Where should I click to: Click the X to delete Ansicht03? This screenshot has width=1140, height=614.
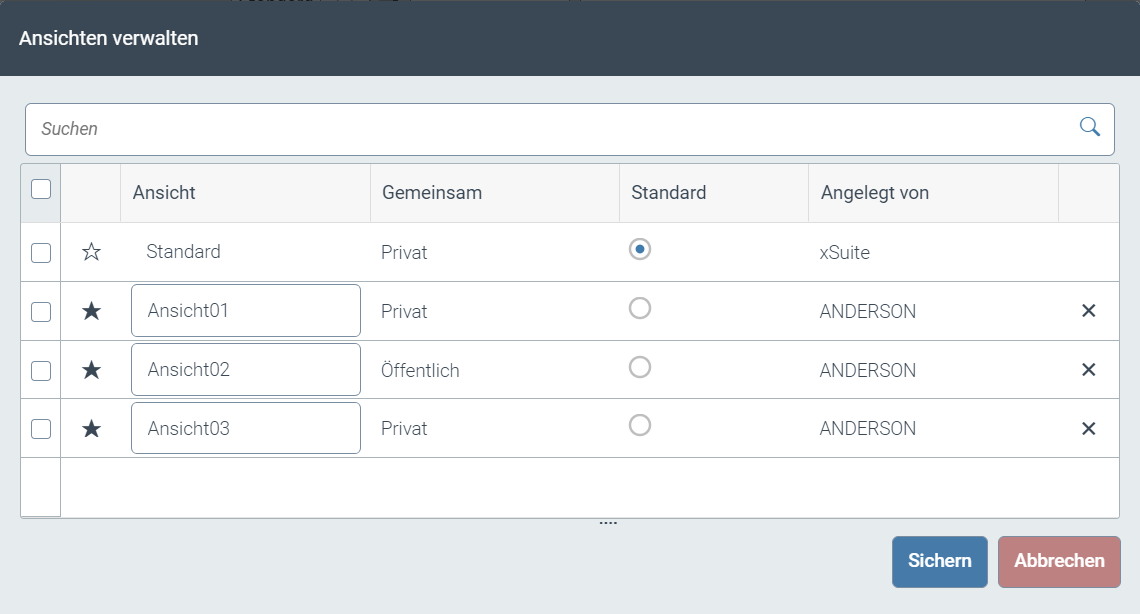pyautogui.click(x=1089, y=428)
